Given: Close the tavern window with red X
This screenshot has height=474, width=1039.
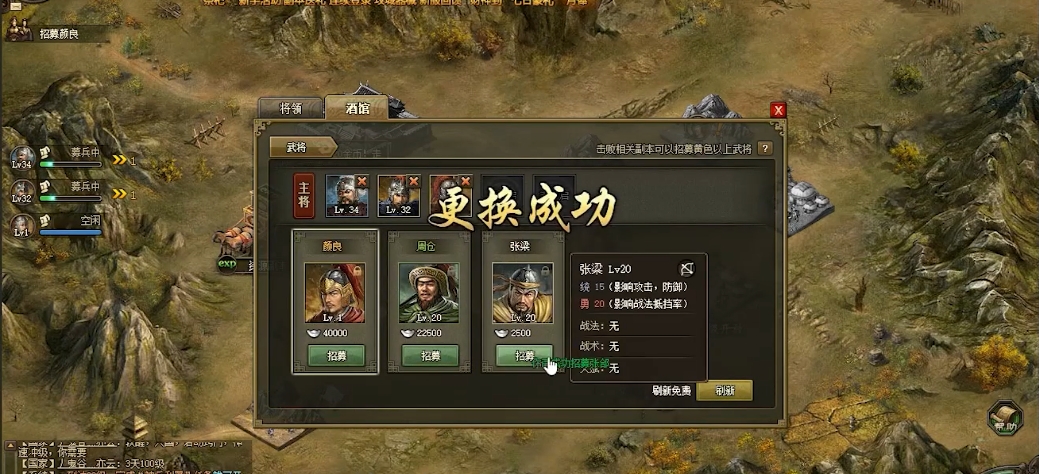Looking at the screenshot, I should (x=779, y=110).
